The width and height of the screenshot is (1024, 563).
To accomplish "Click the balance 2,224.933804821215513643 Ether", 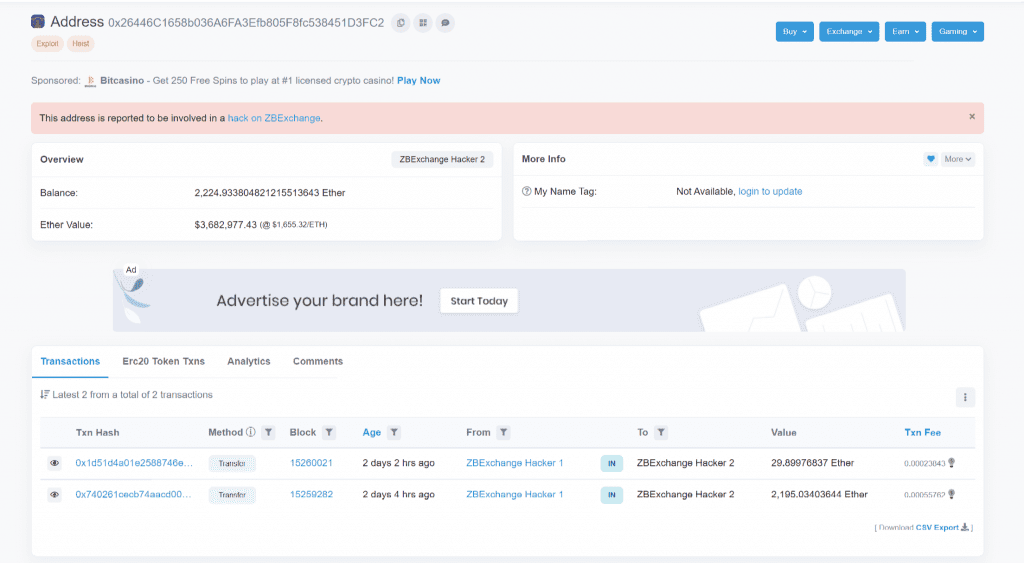I will tap(270, 193).
